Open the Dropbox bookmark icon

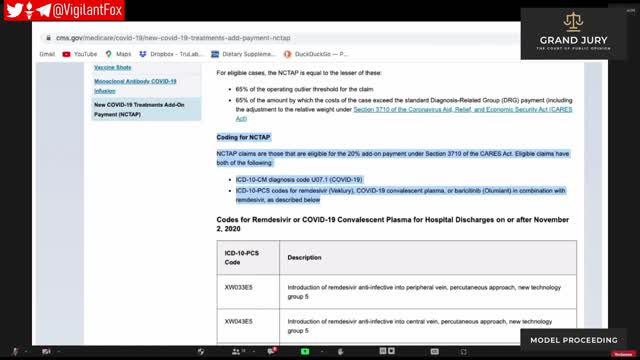(142, 54)
